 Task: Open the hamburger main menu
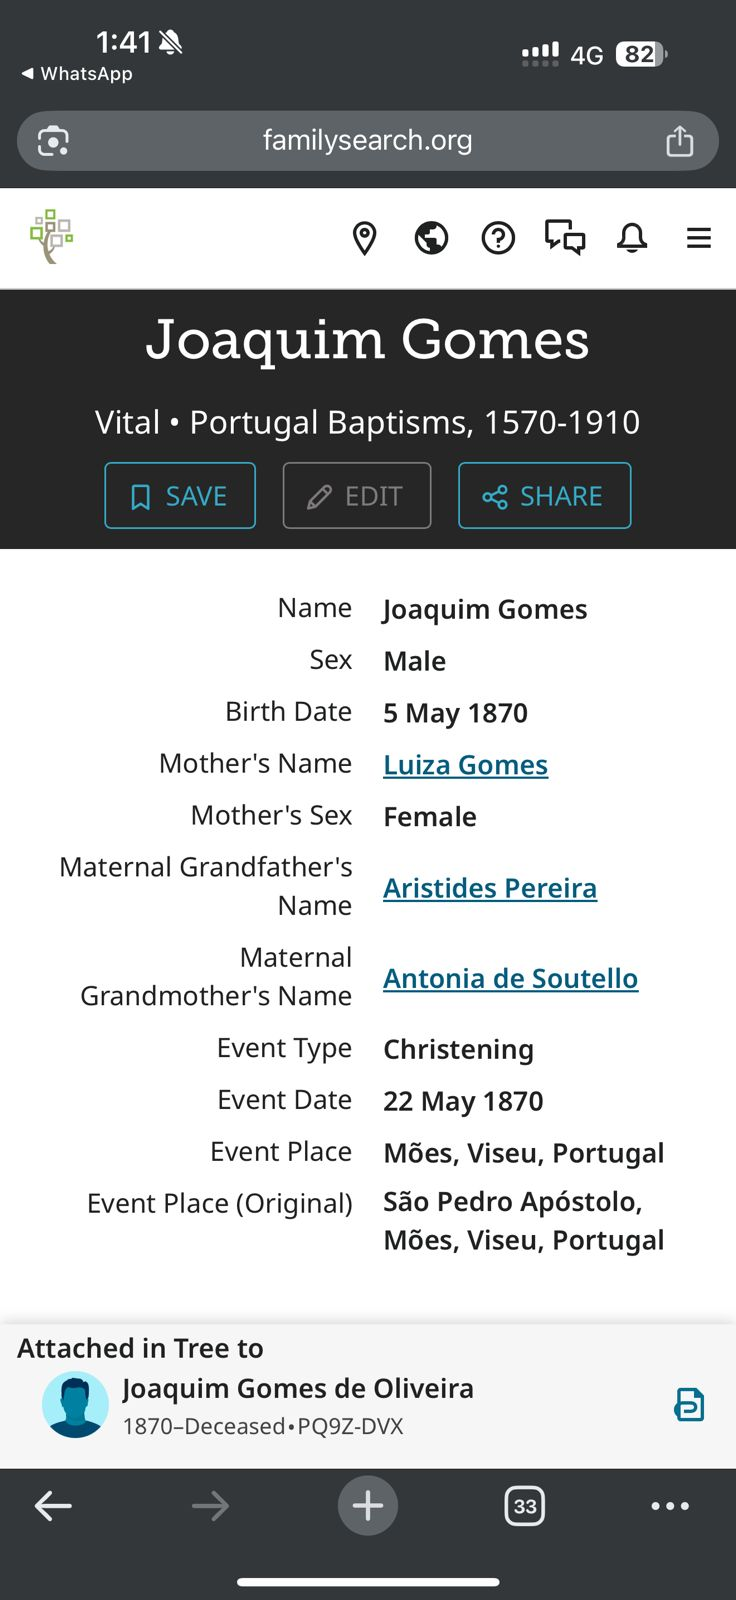click(699, 238)
